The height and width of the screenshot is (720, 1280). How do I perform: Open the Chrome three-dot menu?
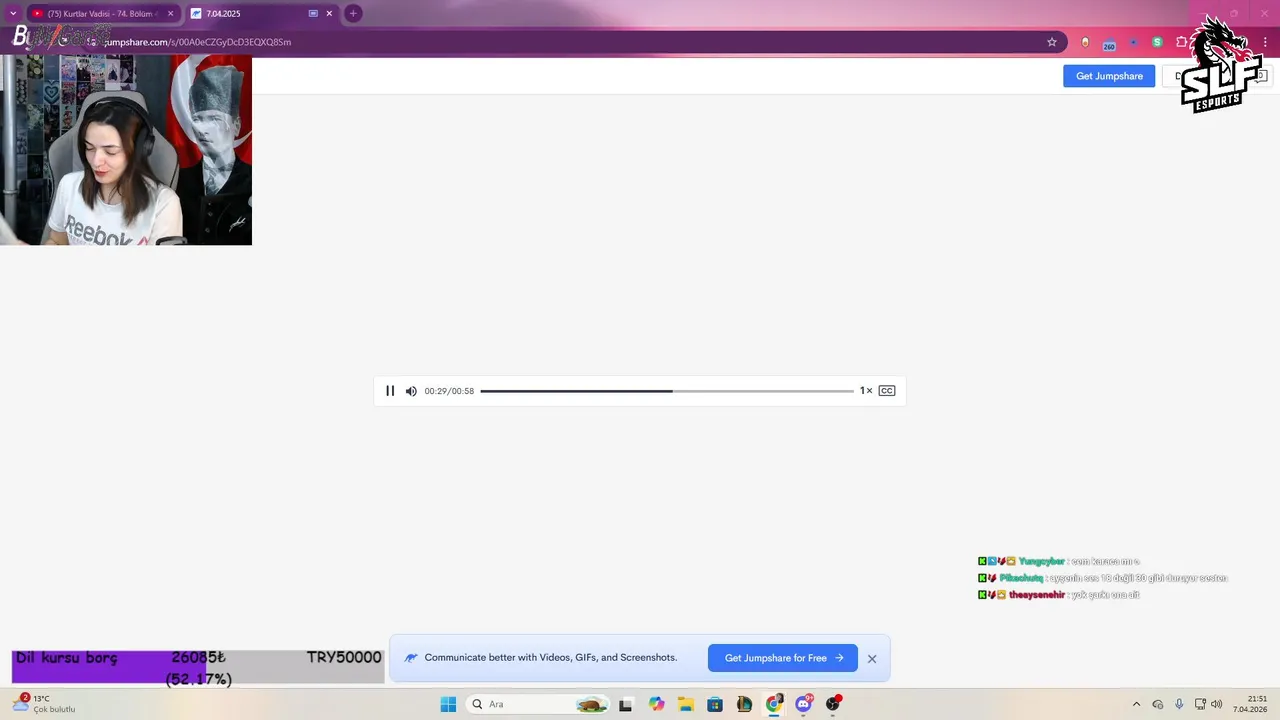[1264, 42]
